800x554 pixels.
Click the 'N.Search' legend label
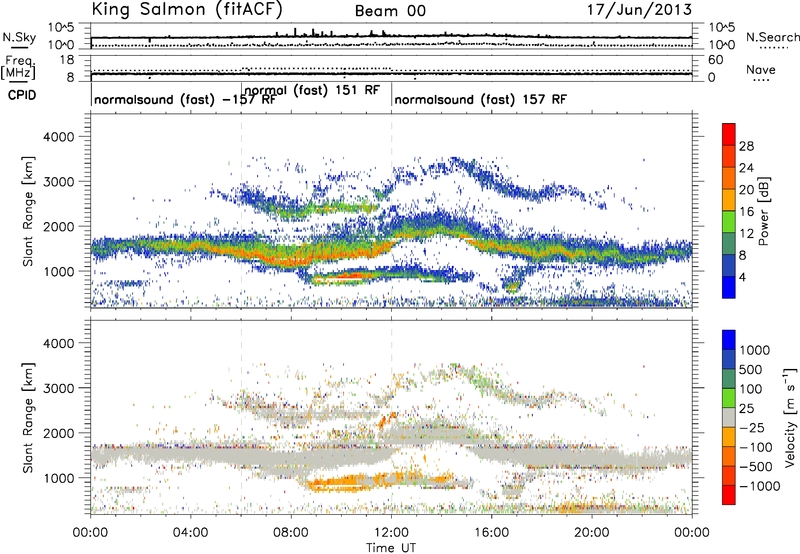[x=772, y=37]
